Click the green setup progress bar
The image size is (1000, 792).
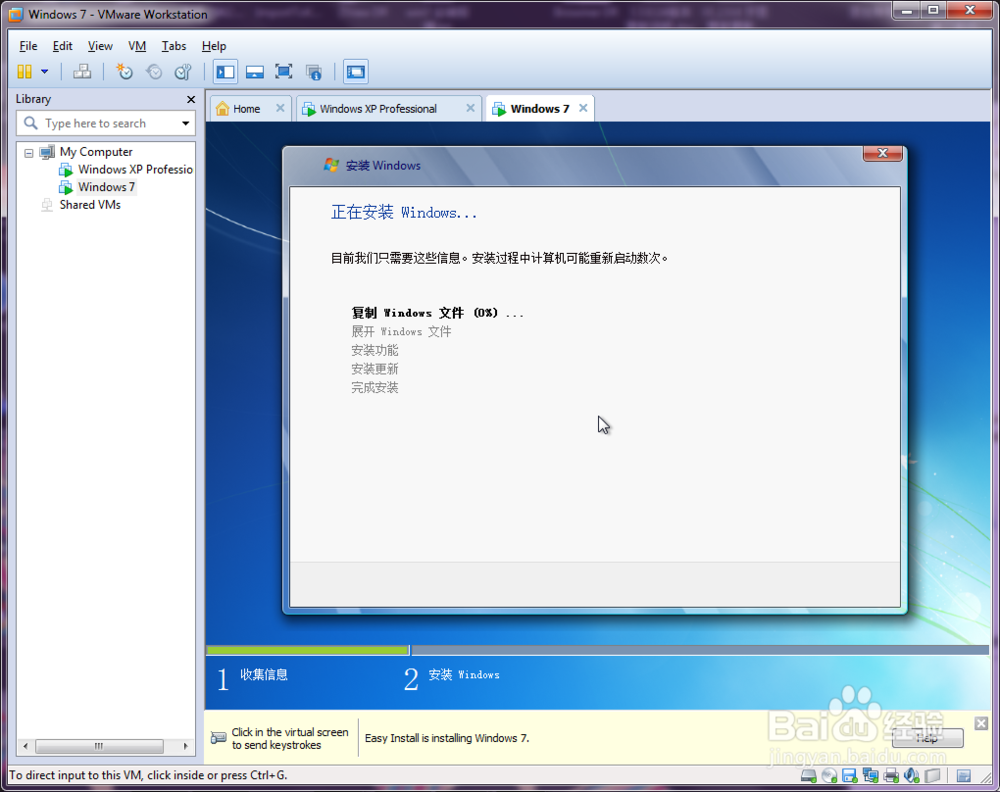coord(307,650)
